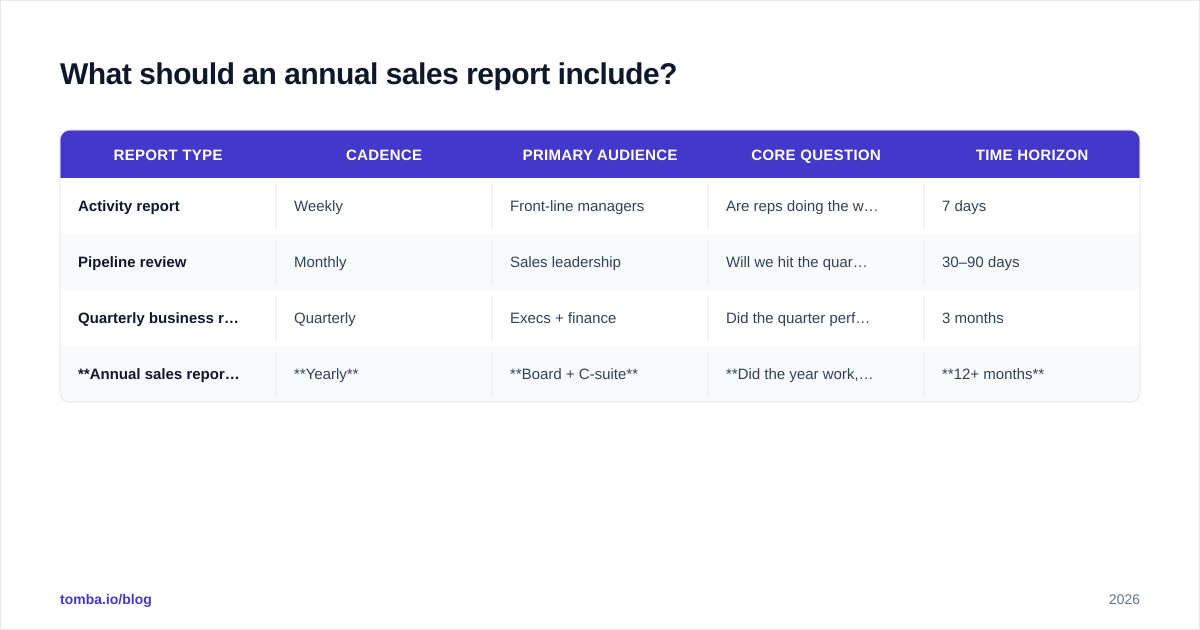The image size is (1200, 630).
Task: Click the 'Will we hit the quar…' cell
Action: point(816,262)
